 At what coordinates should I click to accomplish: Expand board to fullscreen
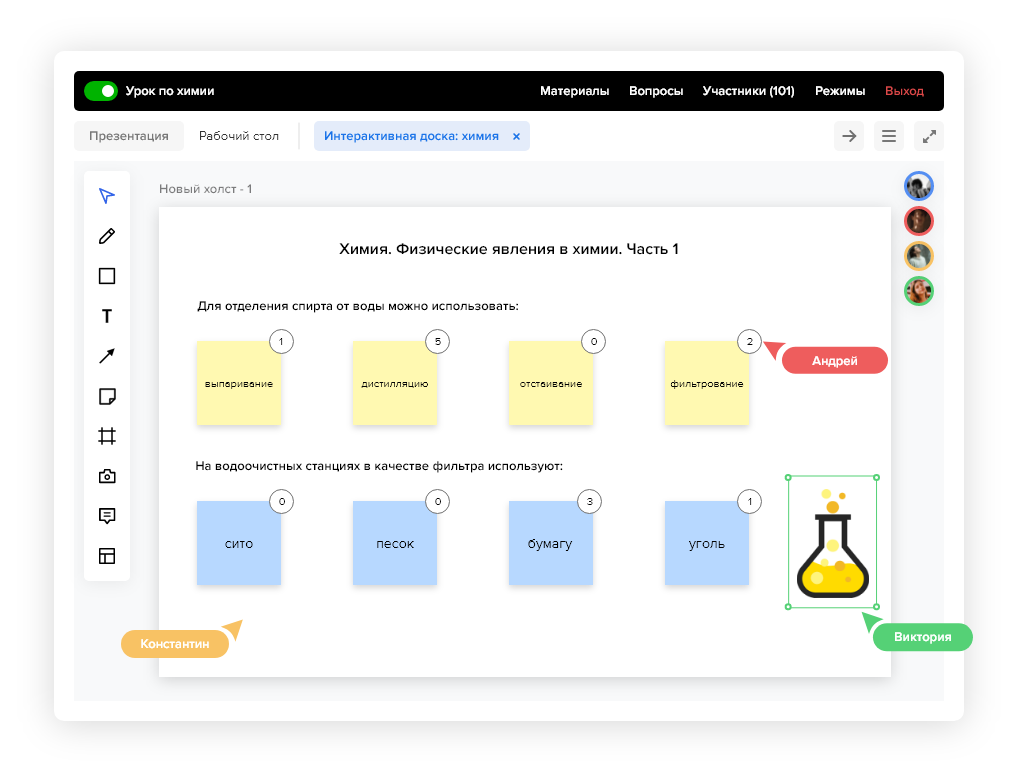(929, 136)
